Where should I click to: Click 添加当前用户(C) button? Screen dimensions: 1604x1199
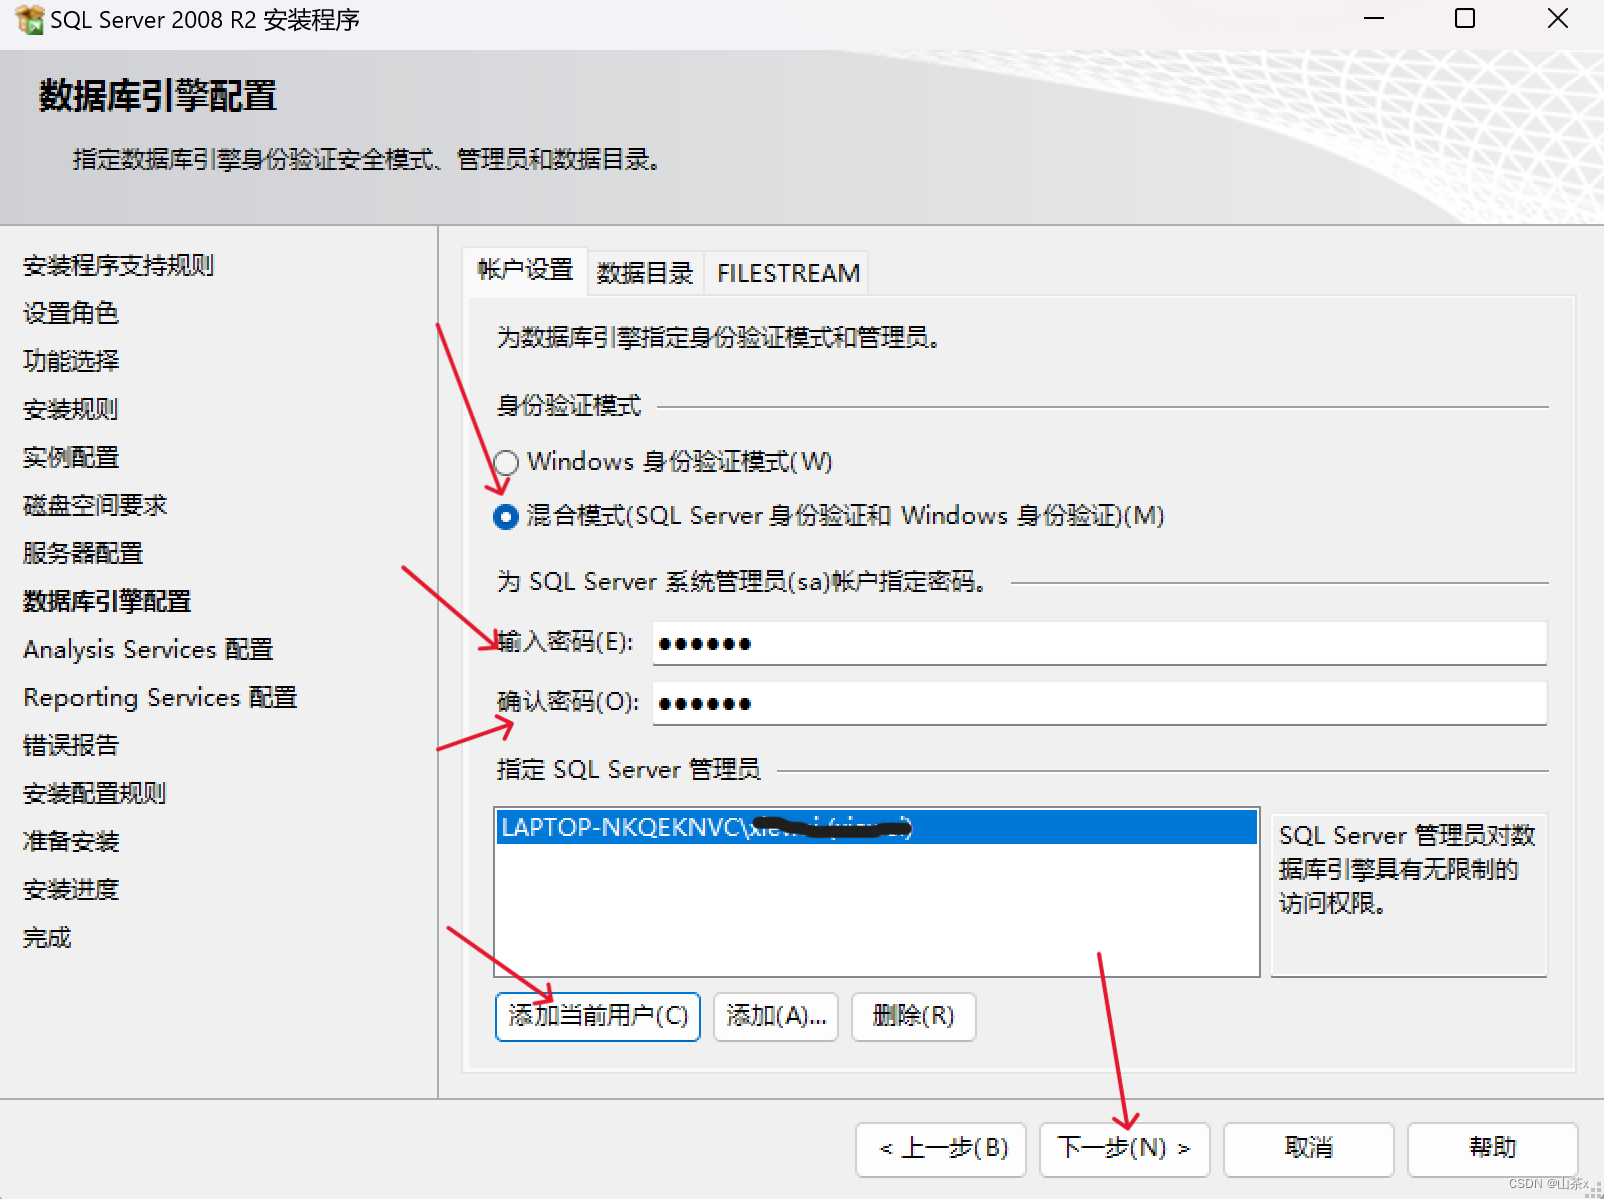point(598,1016)
